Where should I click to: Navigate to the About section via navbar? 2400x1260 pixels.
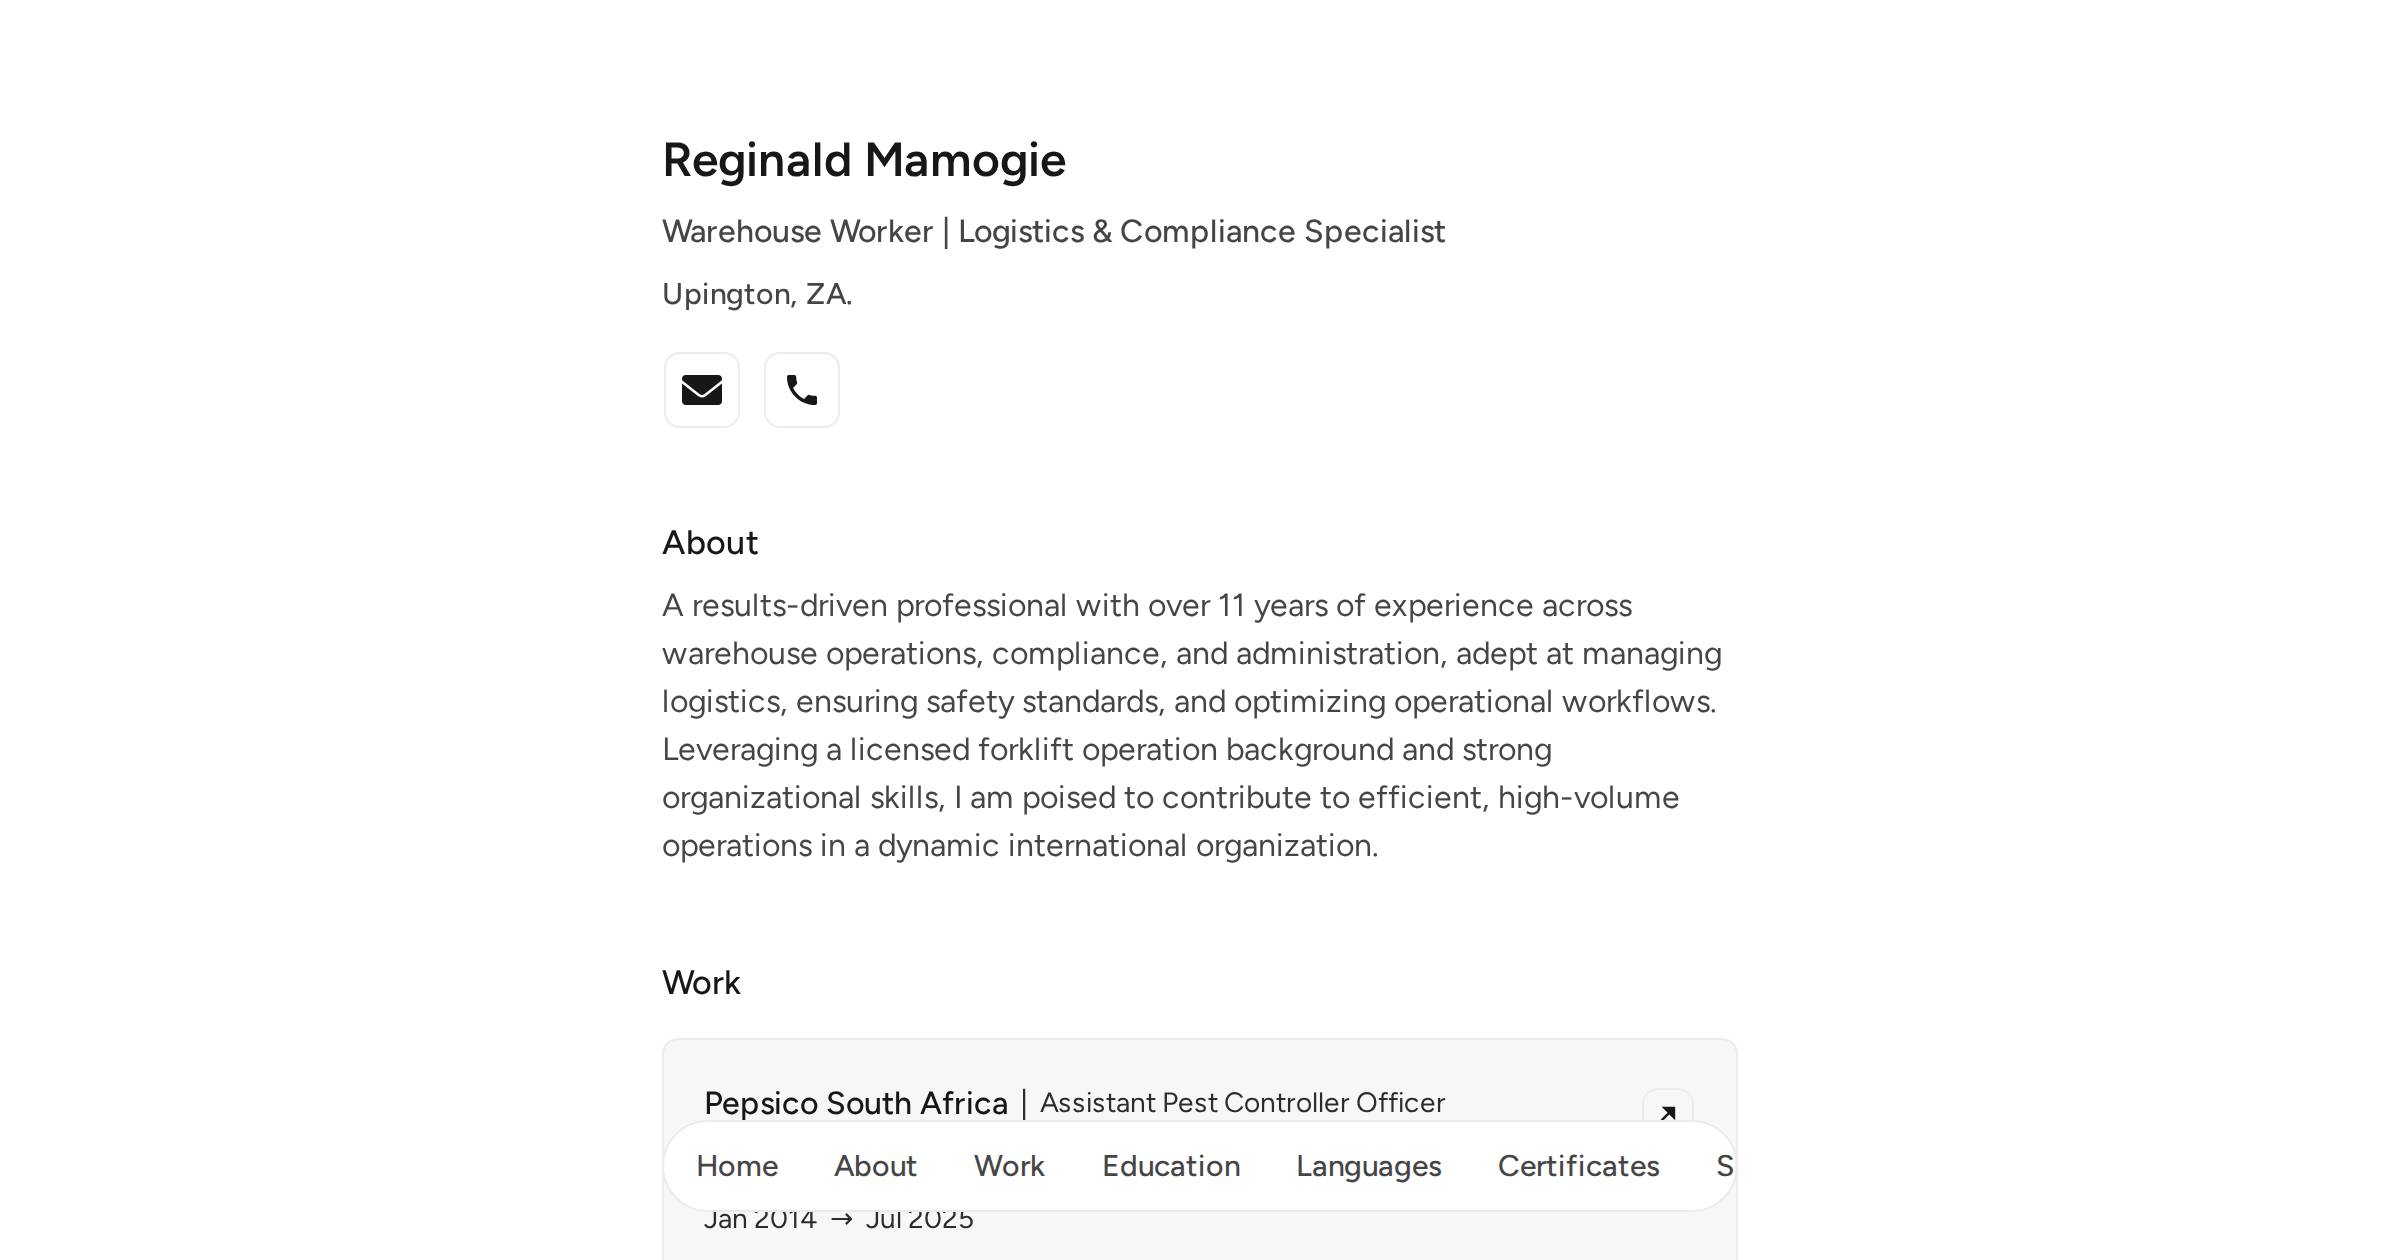[875, 1166]
